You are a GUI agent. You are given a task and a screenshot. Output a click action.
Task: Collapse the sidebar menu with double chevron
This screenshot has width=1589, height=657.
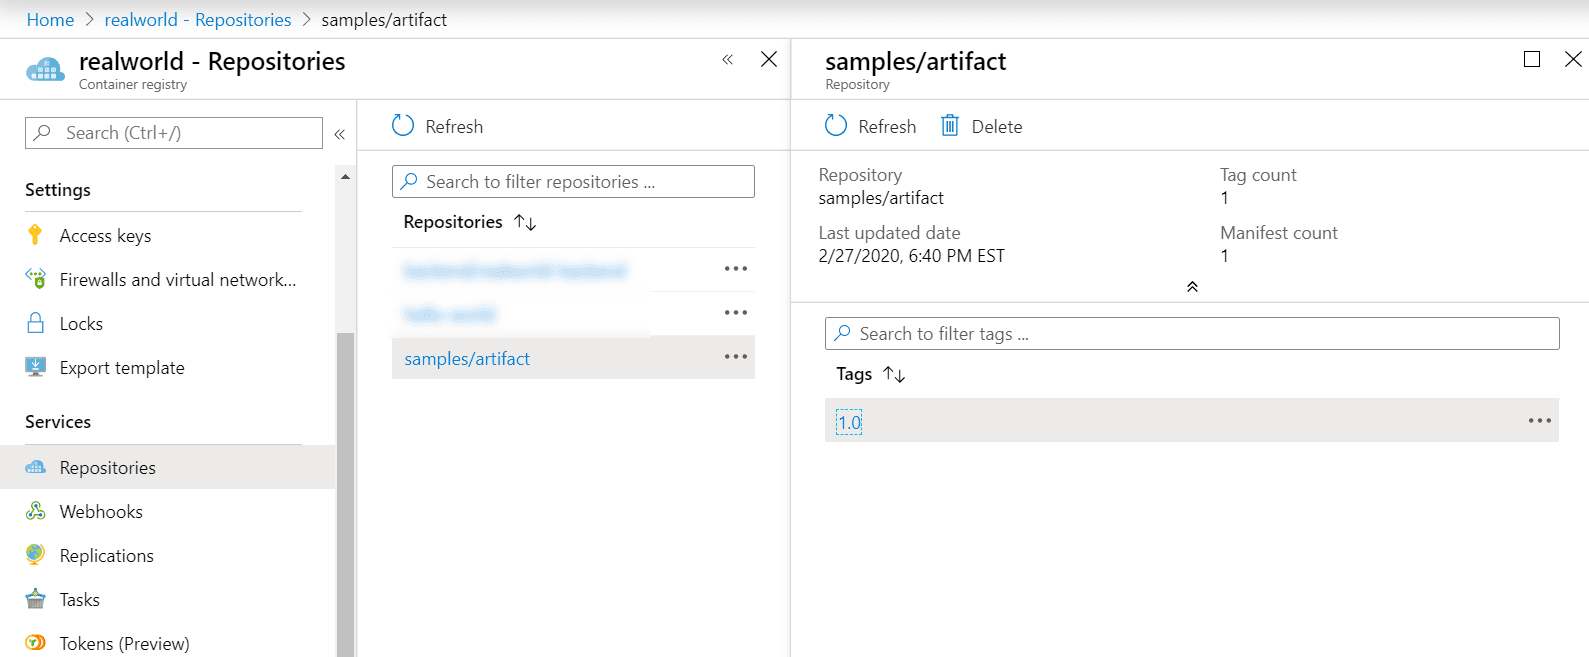pos(340,134)
